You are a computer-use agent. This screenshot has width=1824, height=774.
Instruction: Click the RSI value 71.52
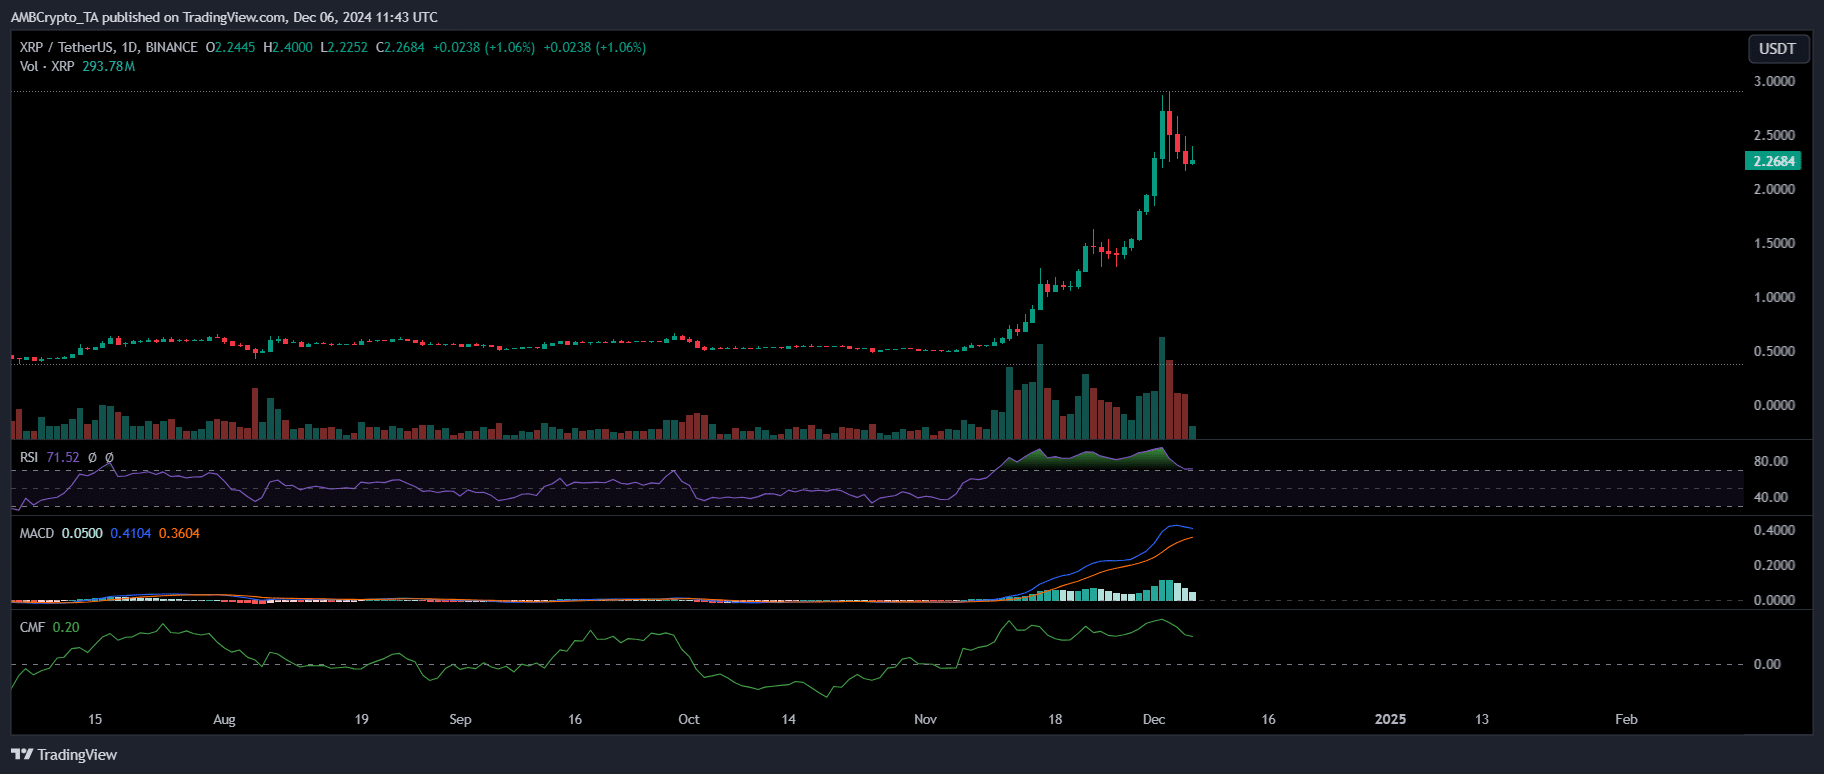(63, 457)
